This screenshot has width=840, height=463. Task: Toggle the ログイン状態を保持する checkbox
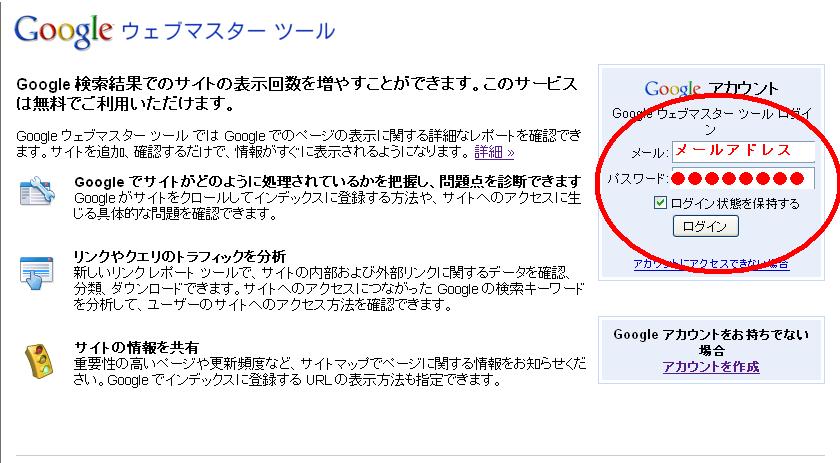pos(660,203)
